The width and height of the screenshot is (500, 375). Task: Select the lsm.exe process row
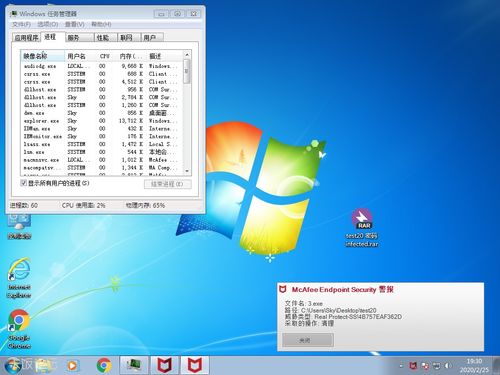(102, 152)
